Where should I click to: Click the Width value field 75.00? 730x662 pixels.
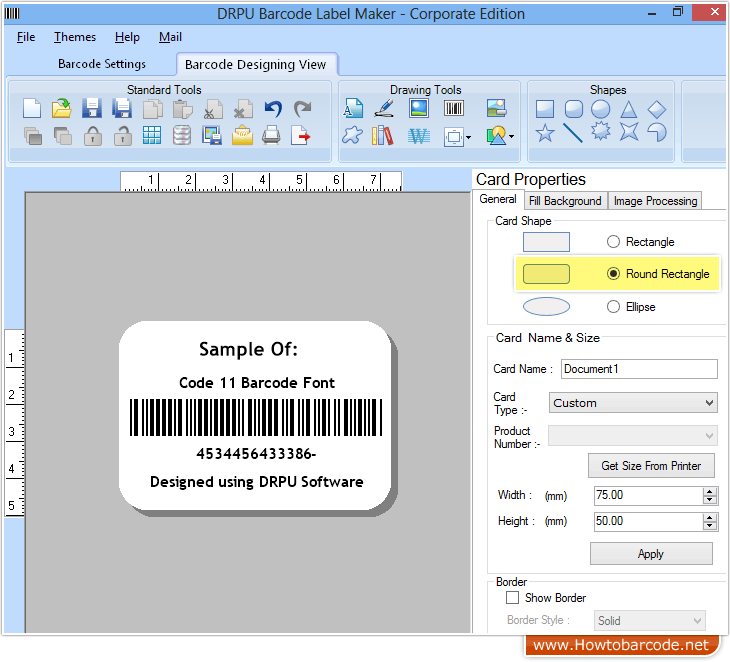649,495
